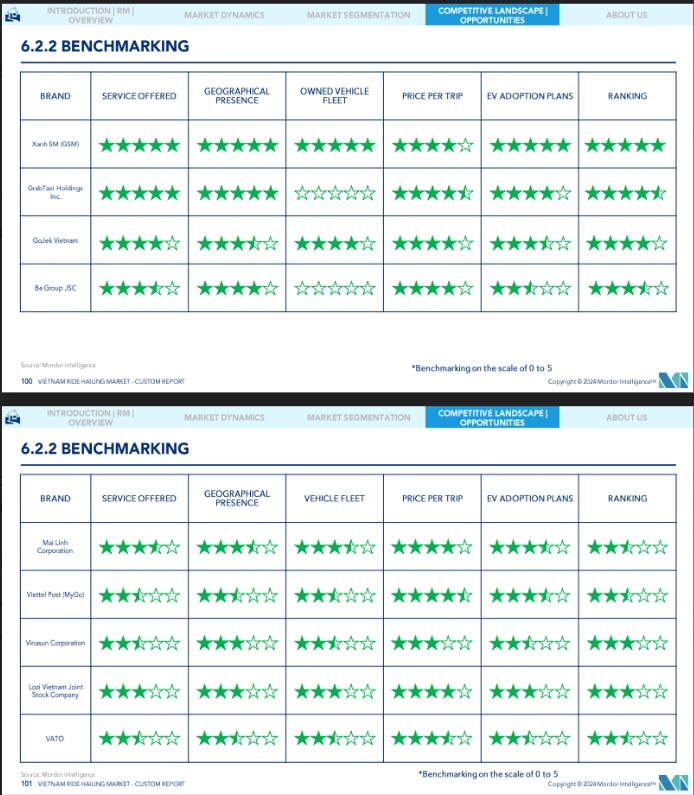Click Xanh SM ranking five-star rating
Viewport: 694px width, 795px height.
coord(625,146)
